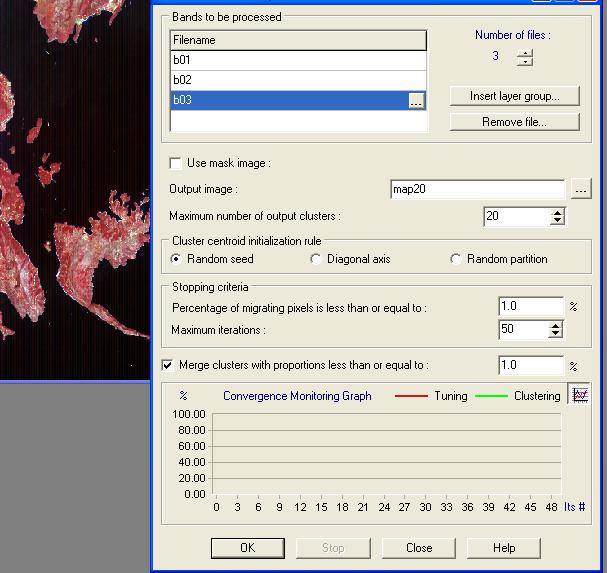Open the graph options icon beside Clustering legend
Image resolution: width=607 pixels, height=573 pixels.
[580, 395]
